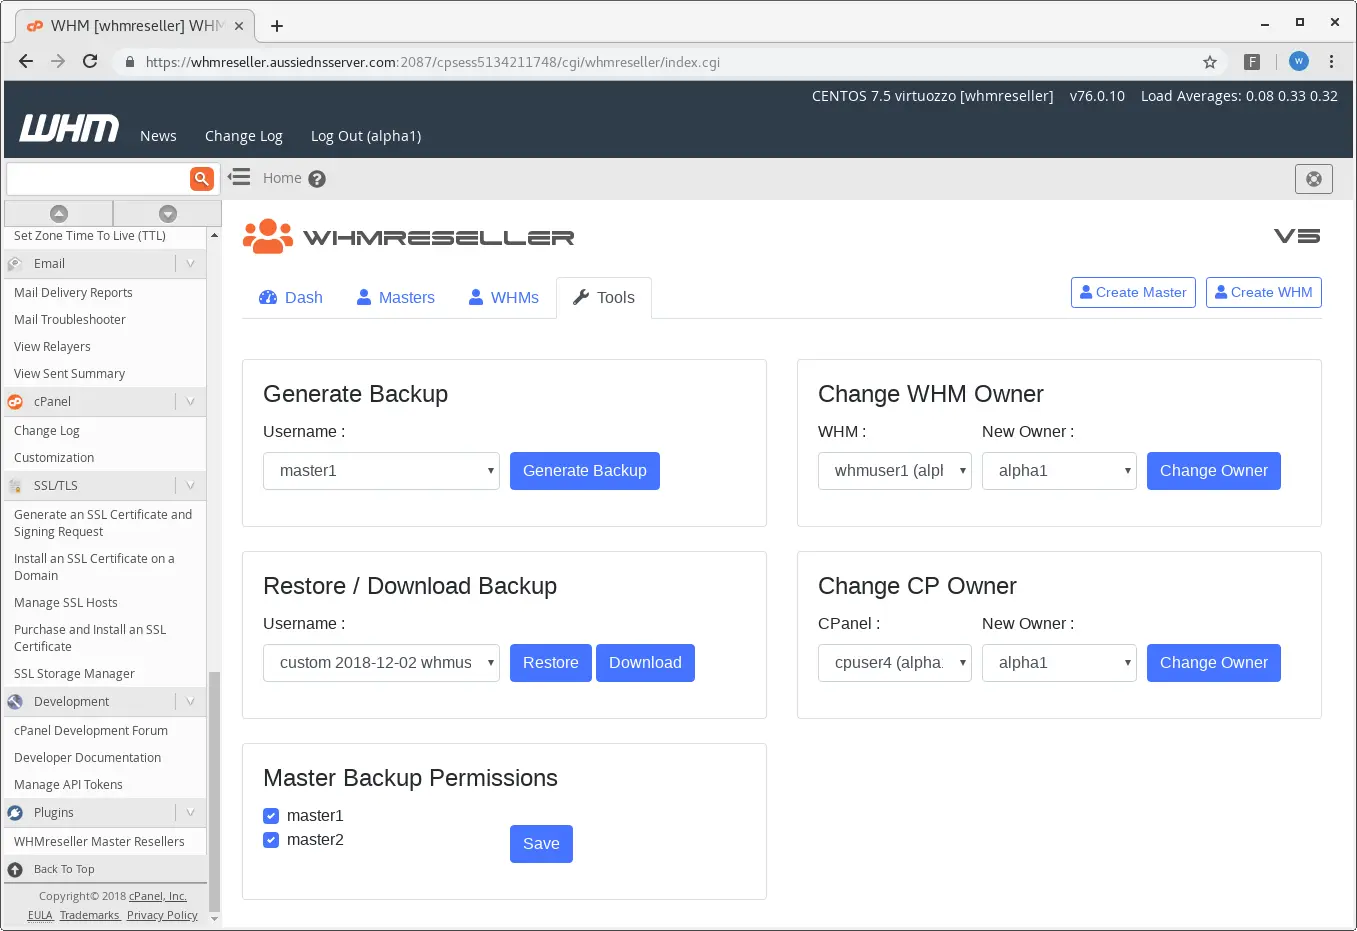Toggle the master2 backup permission checkbox
The width and height of the screenshot is (1357, 931).
point(271,840)
